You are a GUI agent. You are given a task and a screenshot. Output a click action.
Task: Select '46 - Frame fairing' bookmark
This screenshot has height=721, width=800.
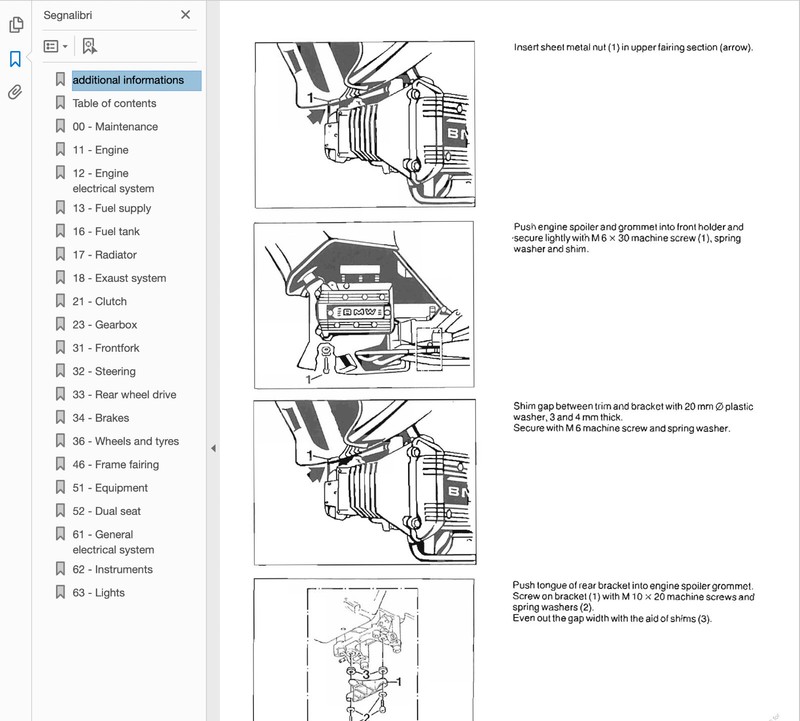116,465
